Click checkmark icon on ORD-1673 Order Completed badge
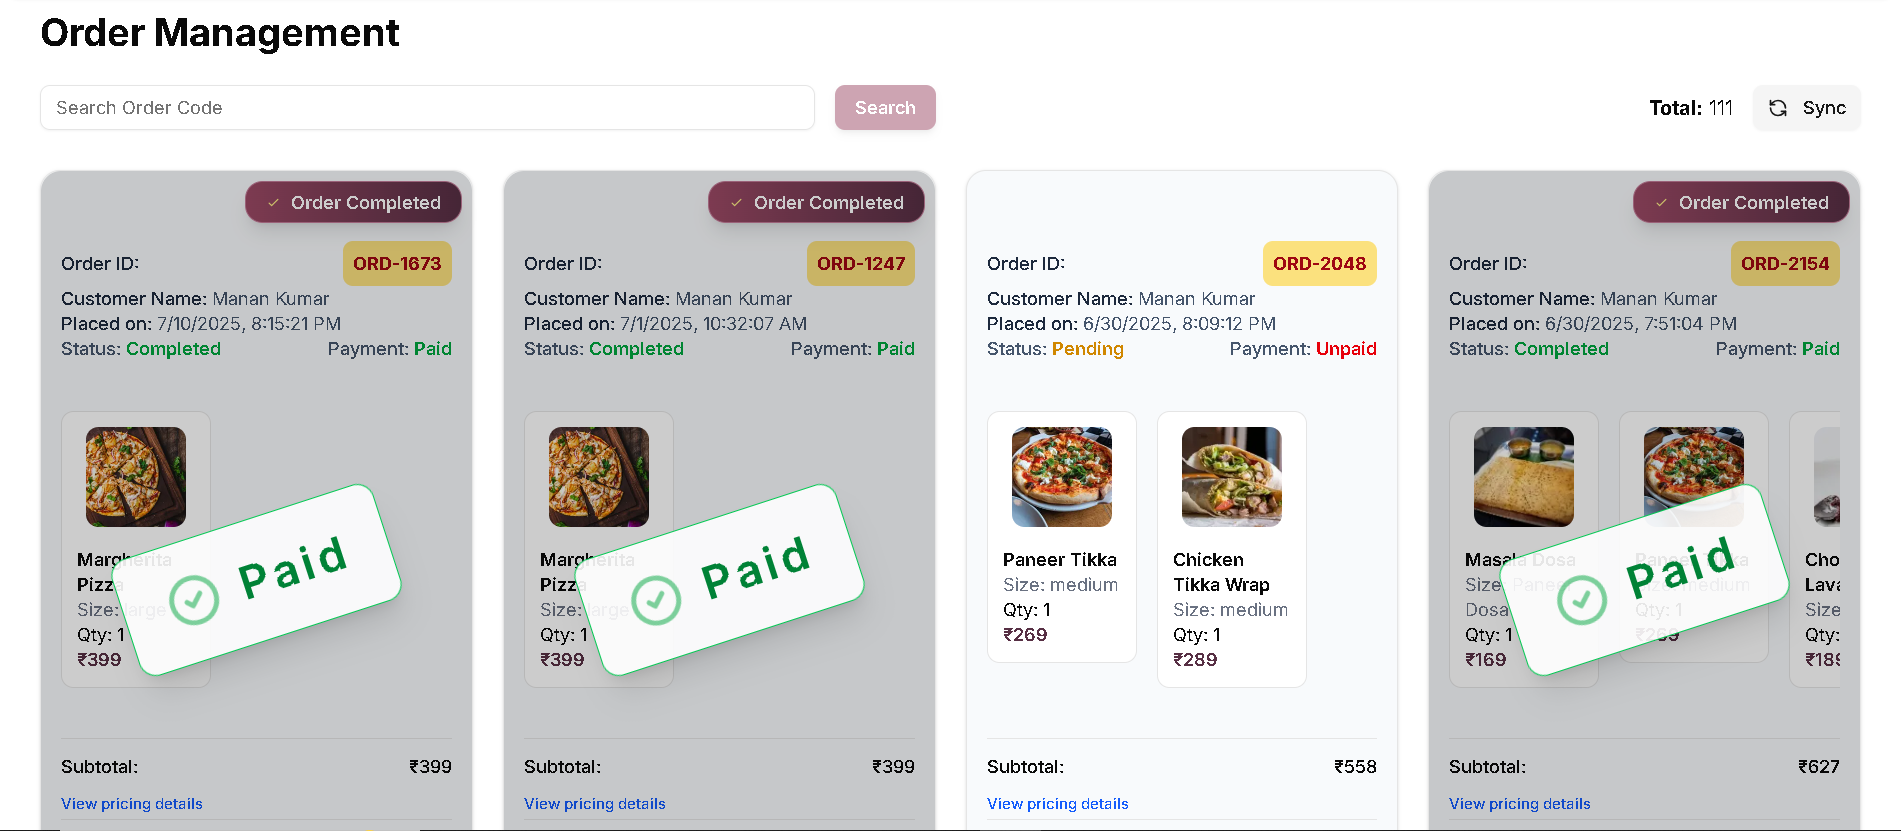The width and height of the screenshot is (1901, 831). (273, 203)
